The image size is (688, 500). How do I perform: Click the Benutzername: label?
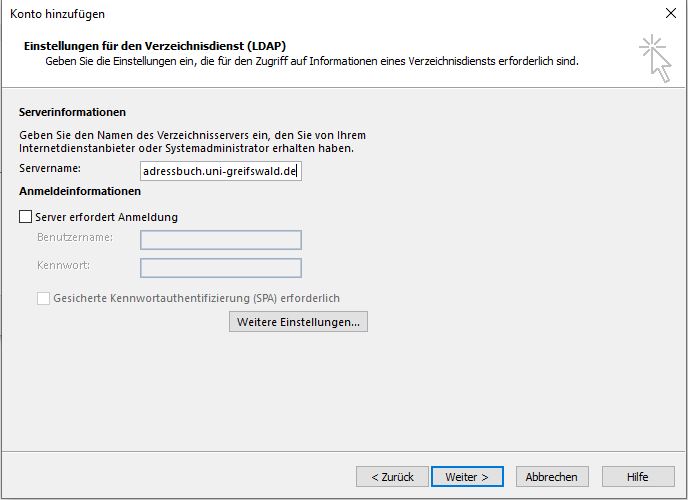[74, 238]
